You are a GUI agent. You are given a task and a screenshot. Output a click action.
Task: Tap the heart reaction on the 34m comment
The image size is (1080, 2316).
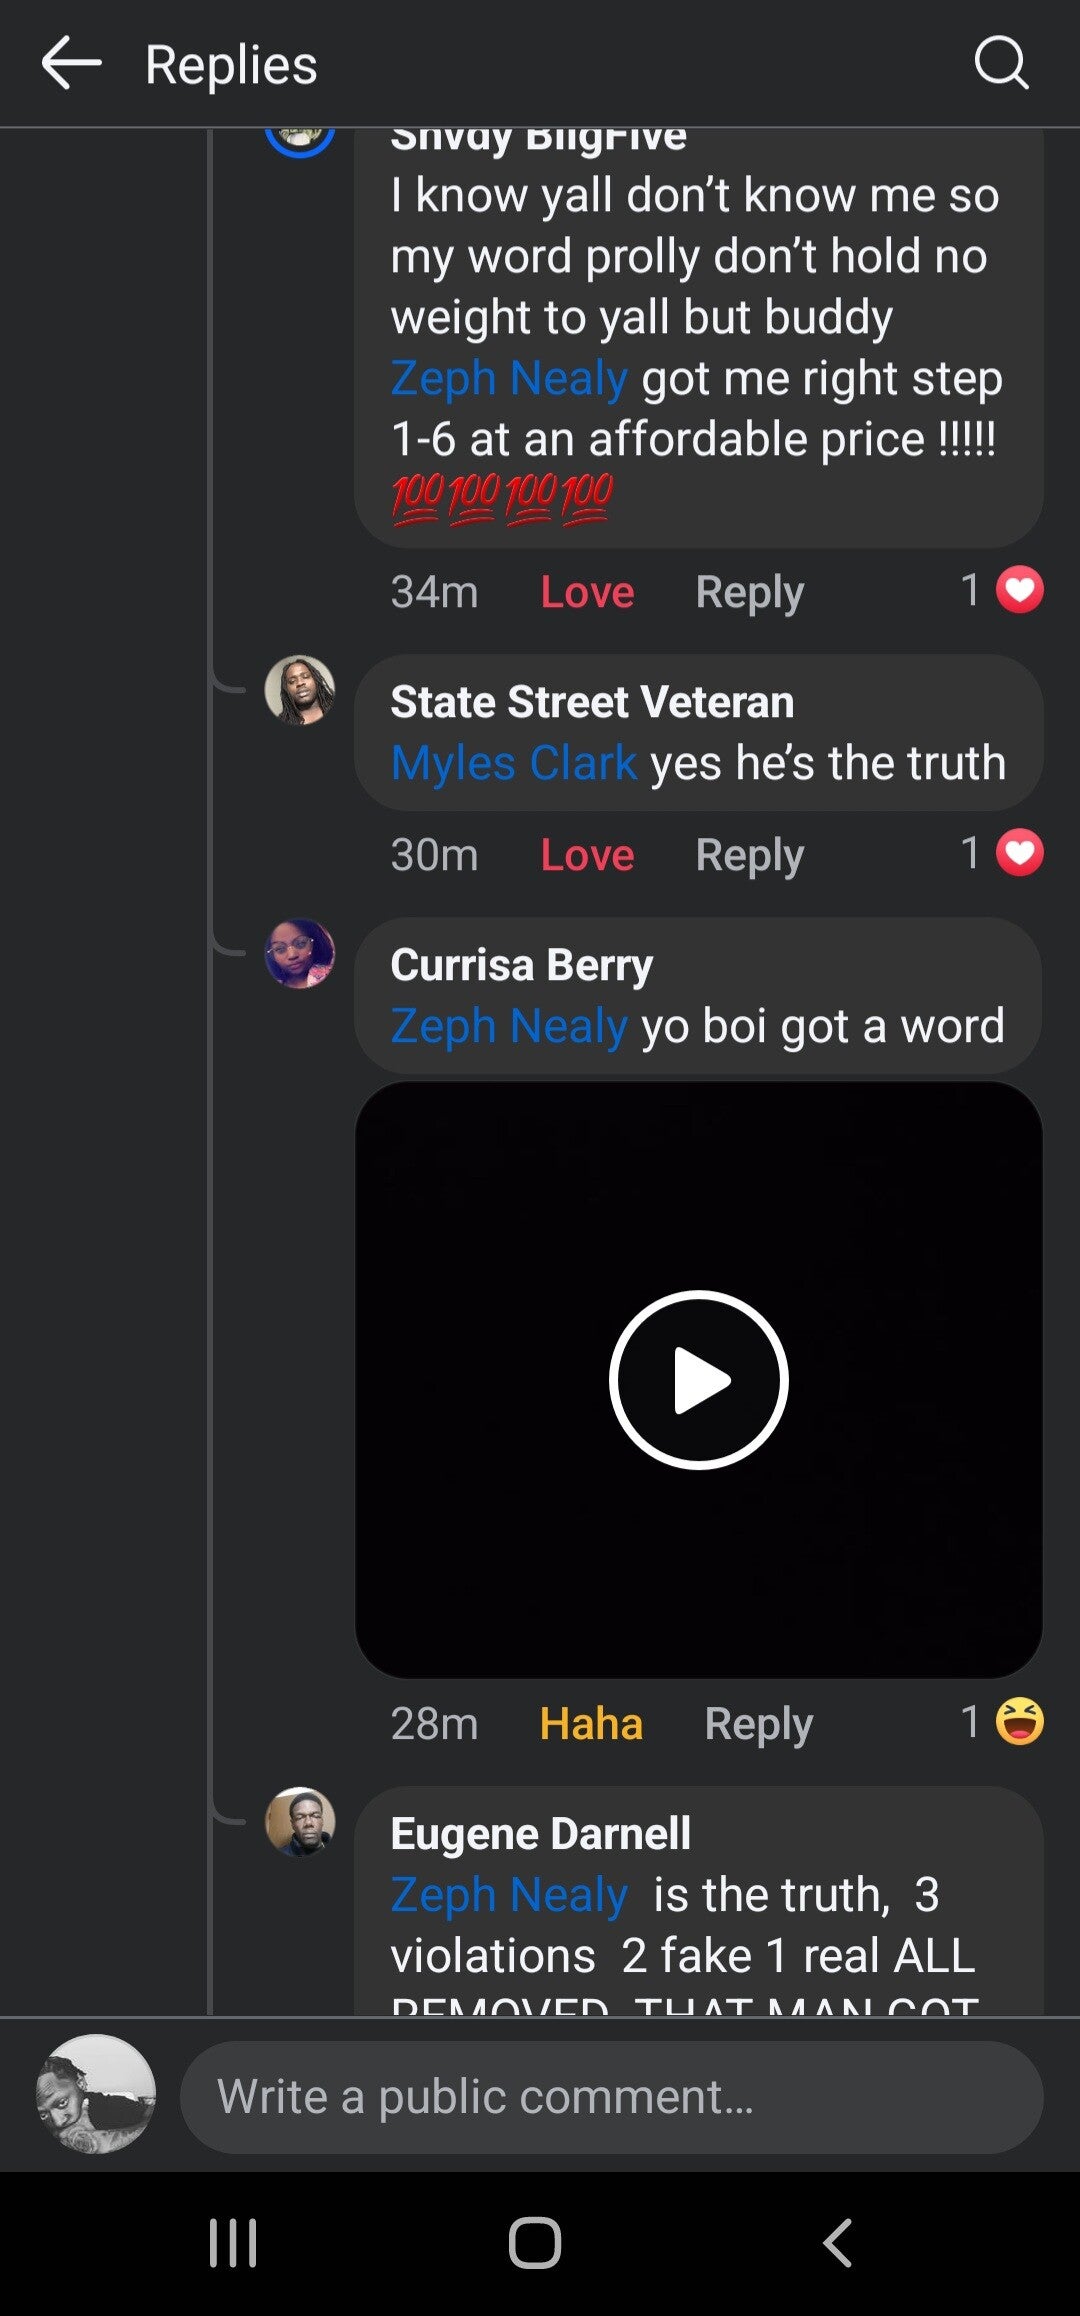1019,590
